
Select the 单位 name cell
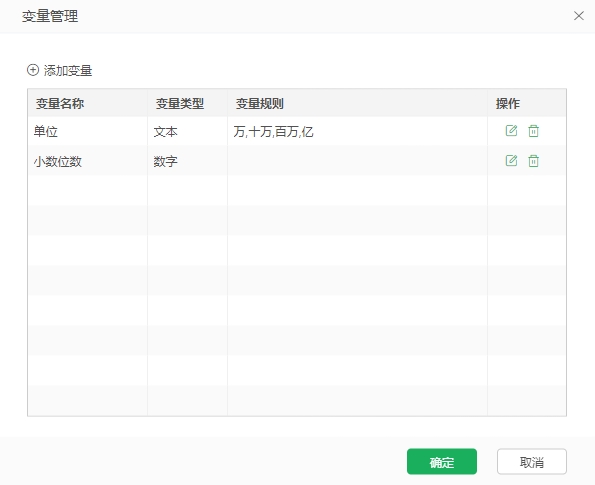pyautogui.click(x=88, y=131)
